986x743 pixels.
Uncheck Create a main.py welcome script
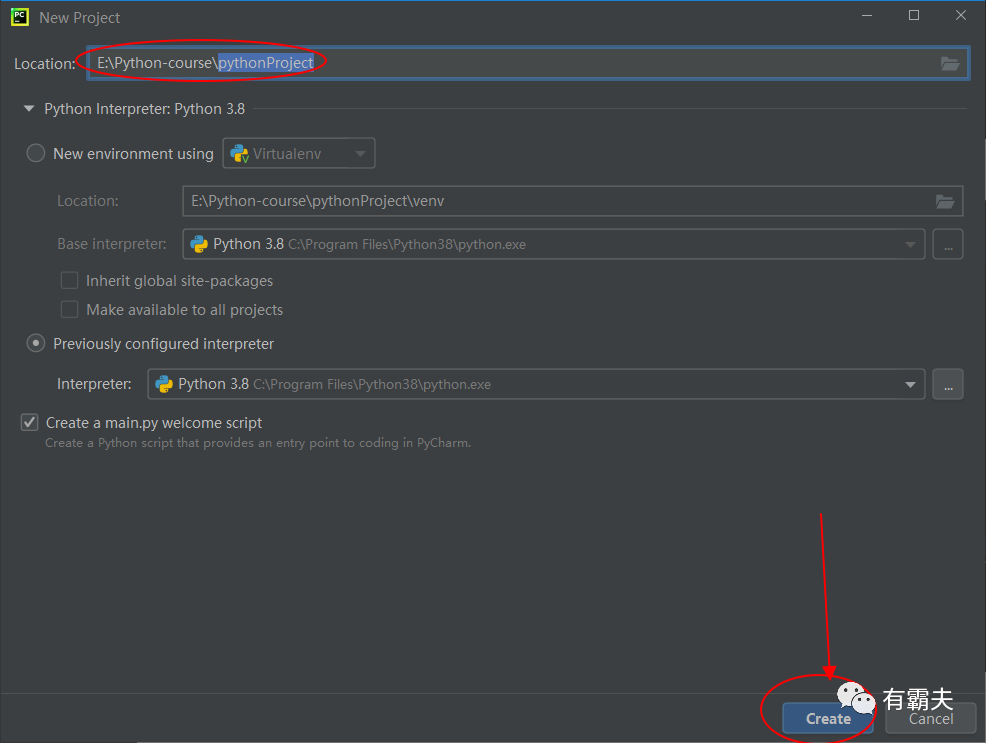pos(30,422)
